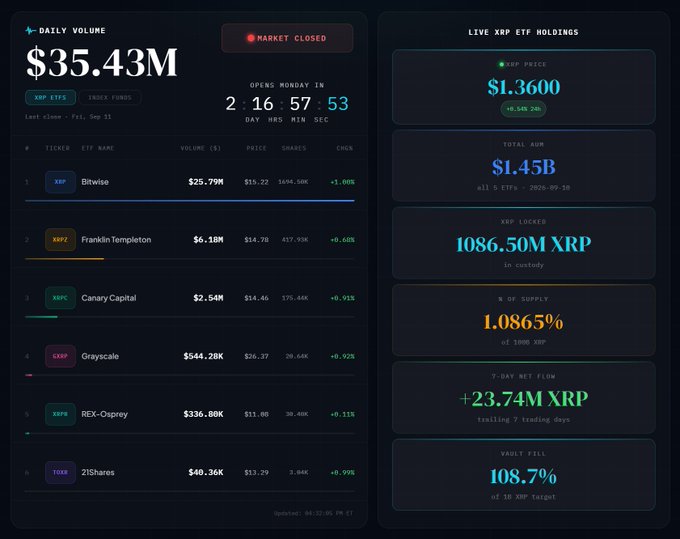Sort by the Price column header
The width and height of the screenshot is (680, 539).
click(256, 148)
